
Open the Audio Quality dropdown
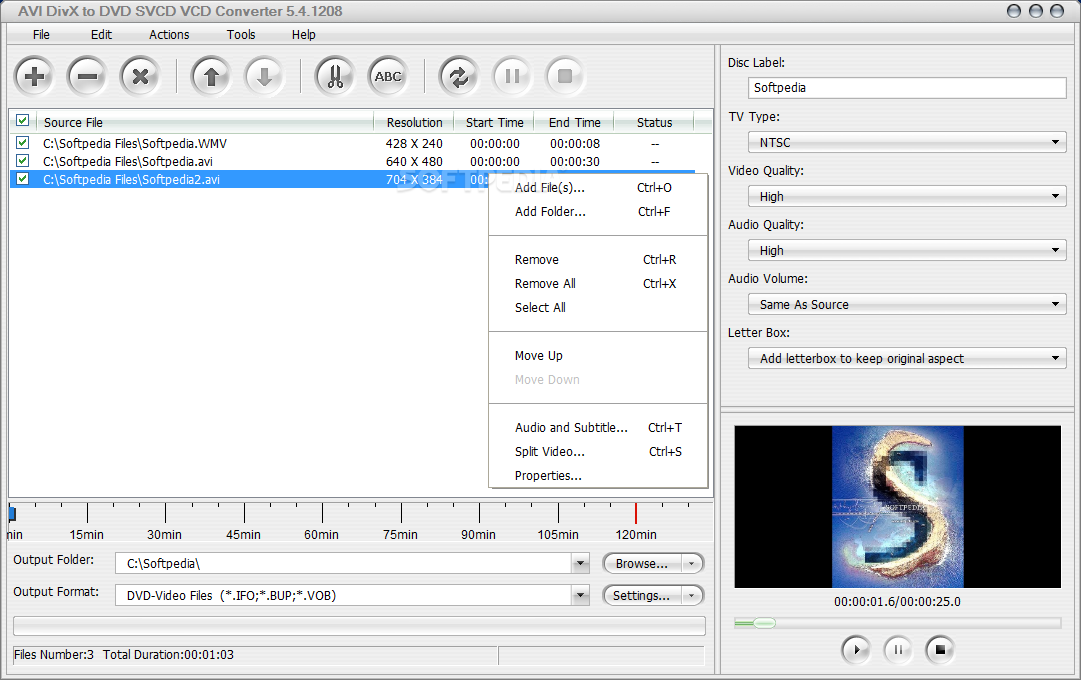pos(907,250)
